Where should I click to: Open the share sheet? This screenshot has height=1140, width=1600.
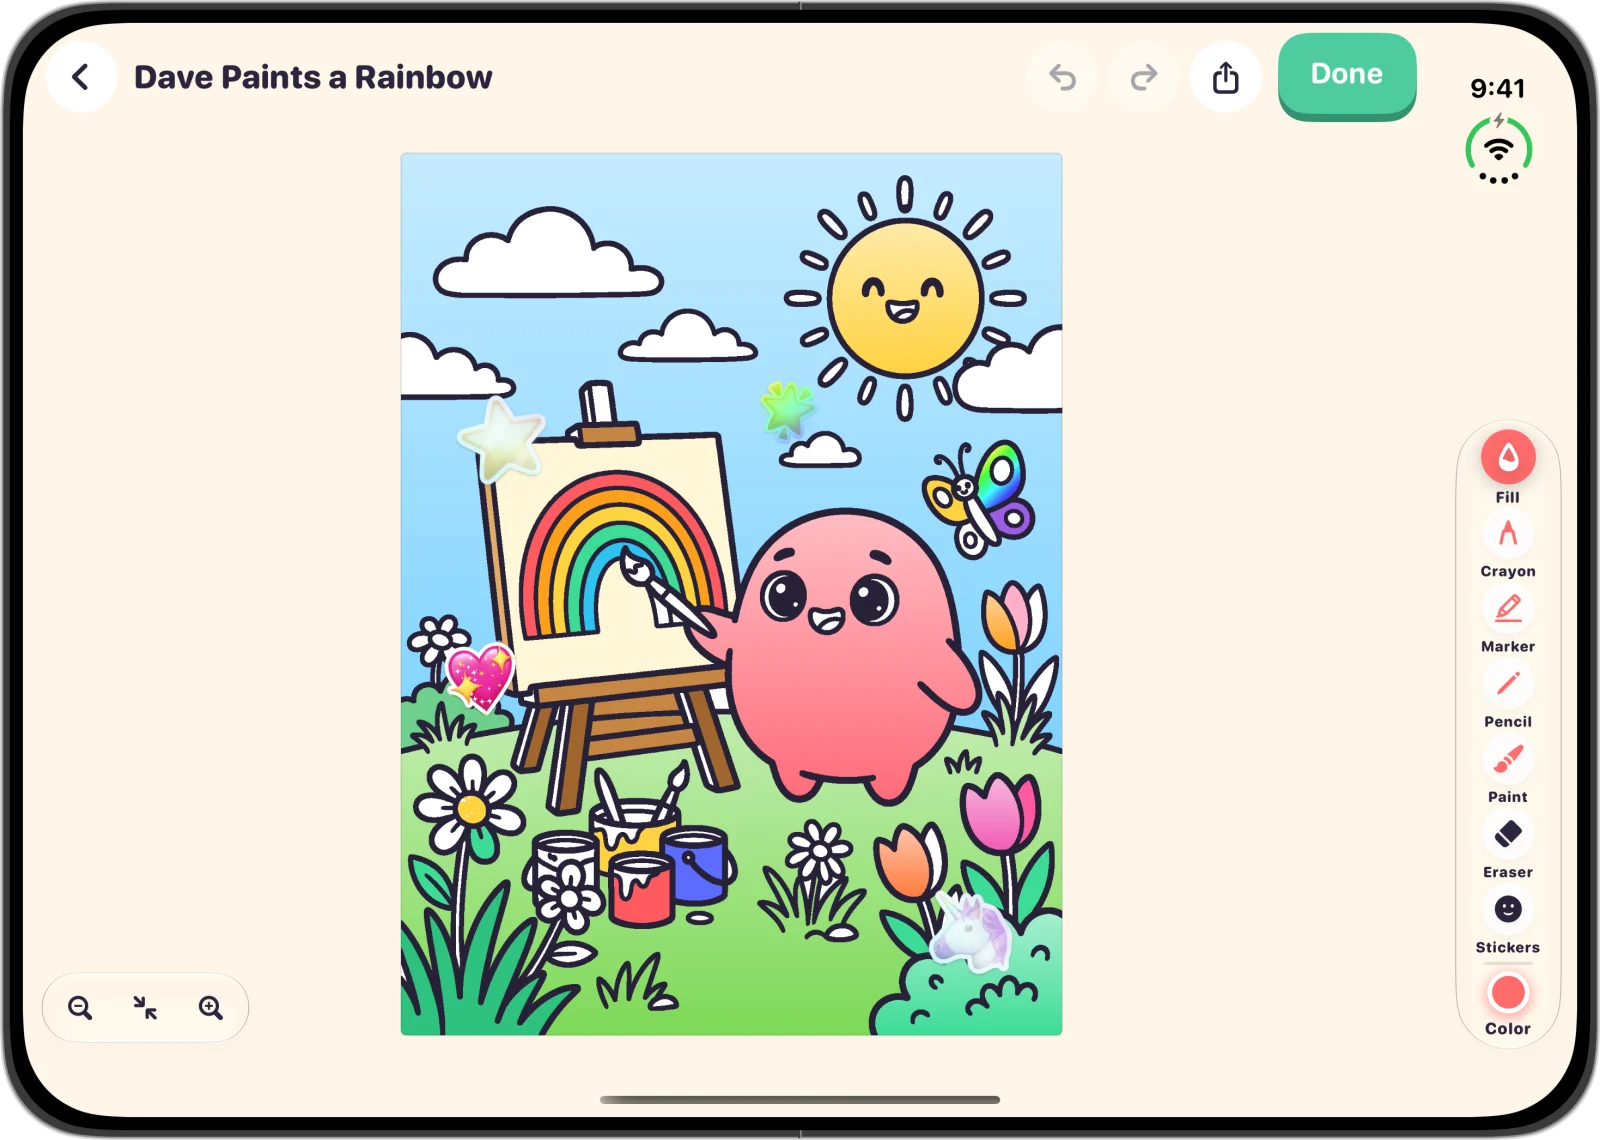1225,77
